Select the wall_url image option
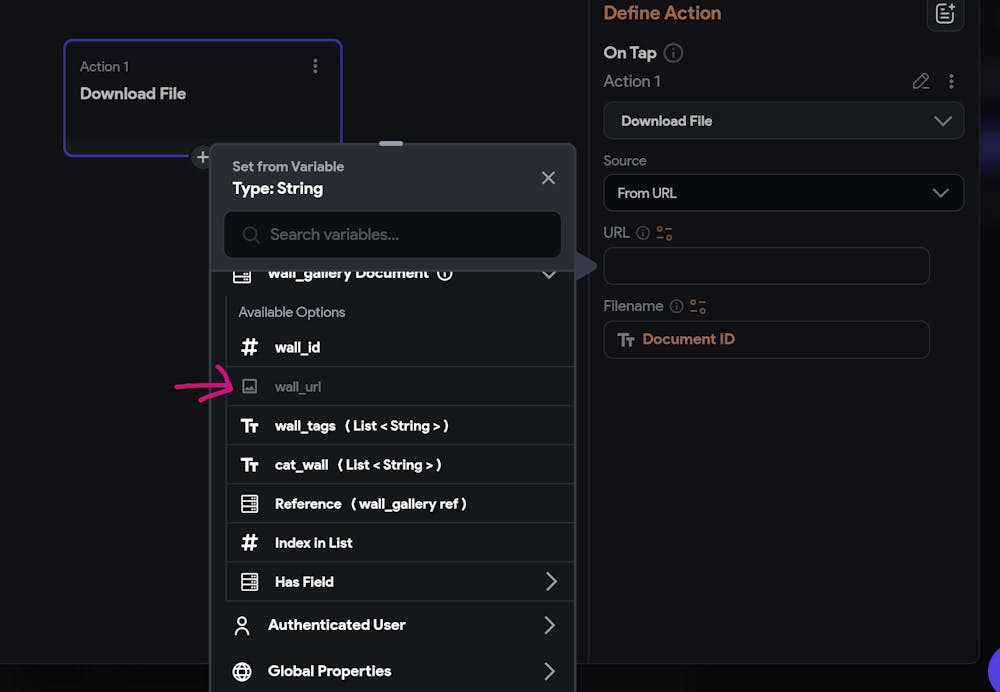 tap(297, 387)
